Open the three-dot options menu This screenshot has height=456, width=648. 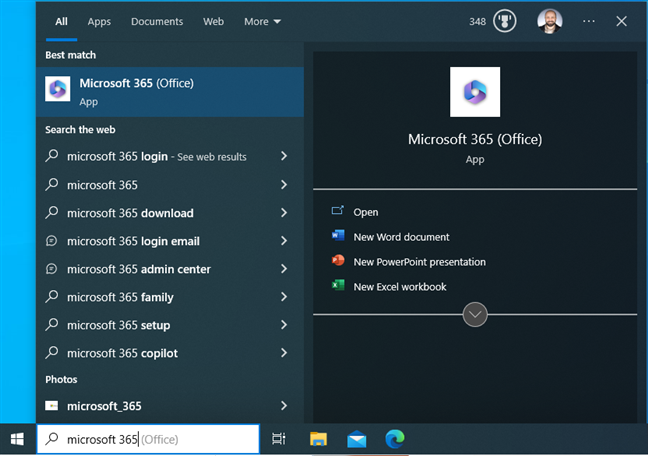pos(588,21)
